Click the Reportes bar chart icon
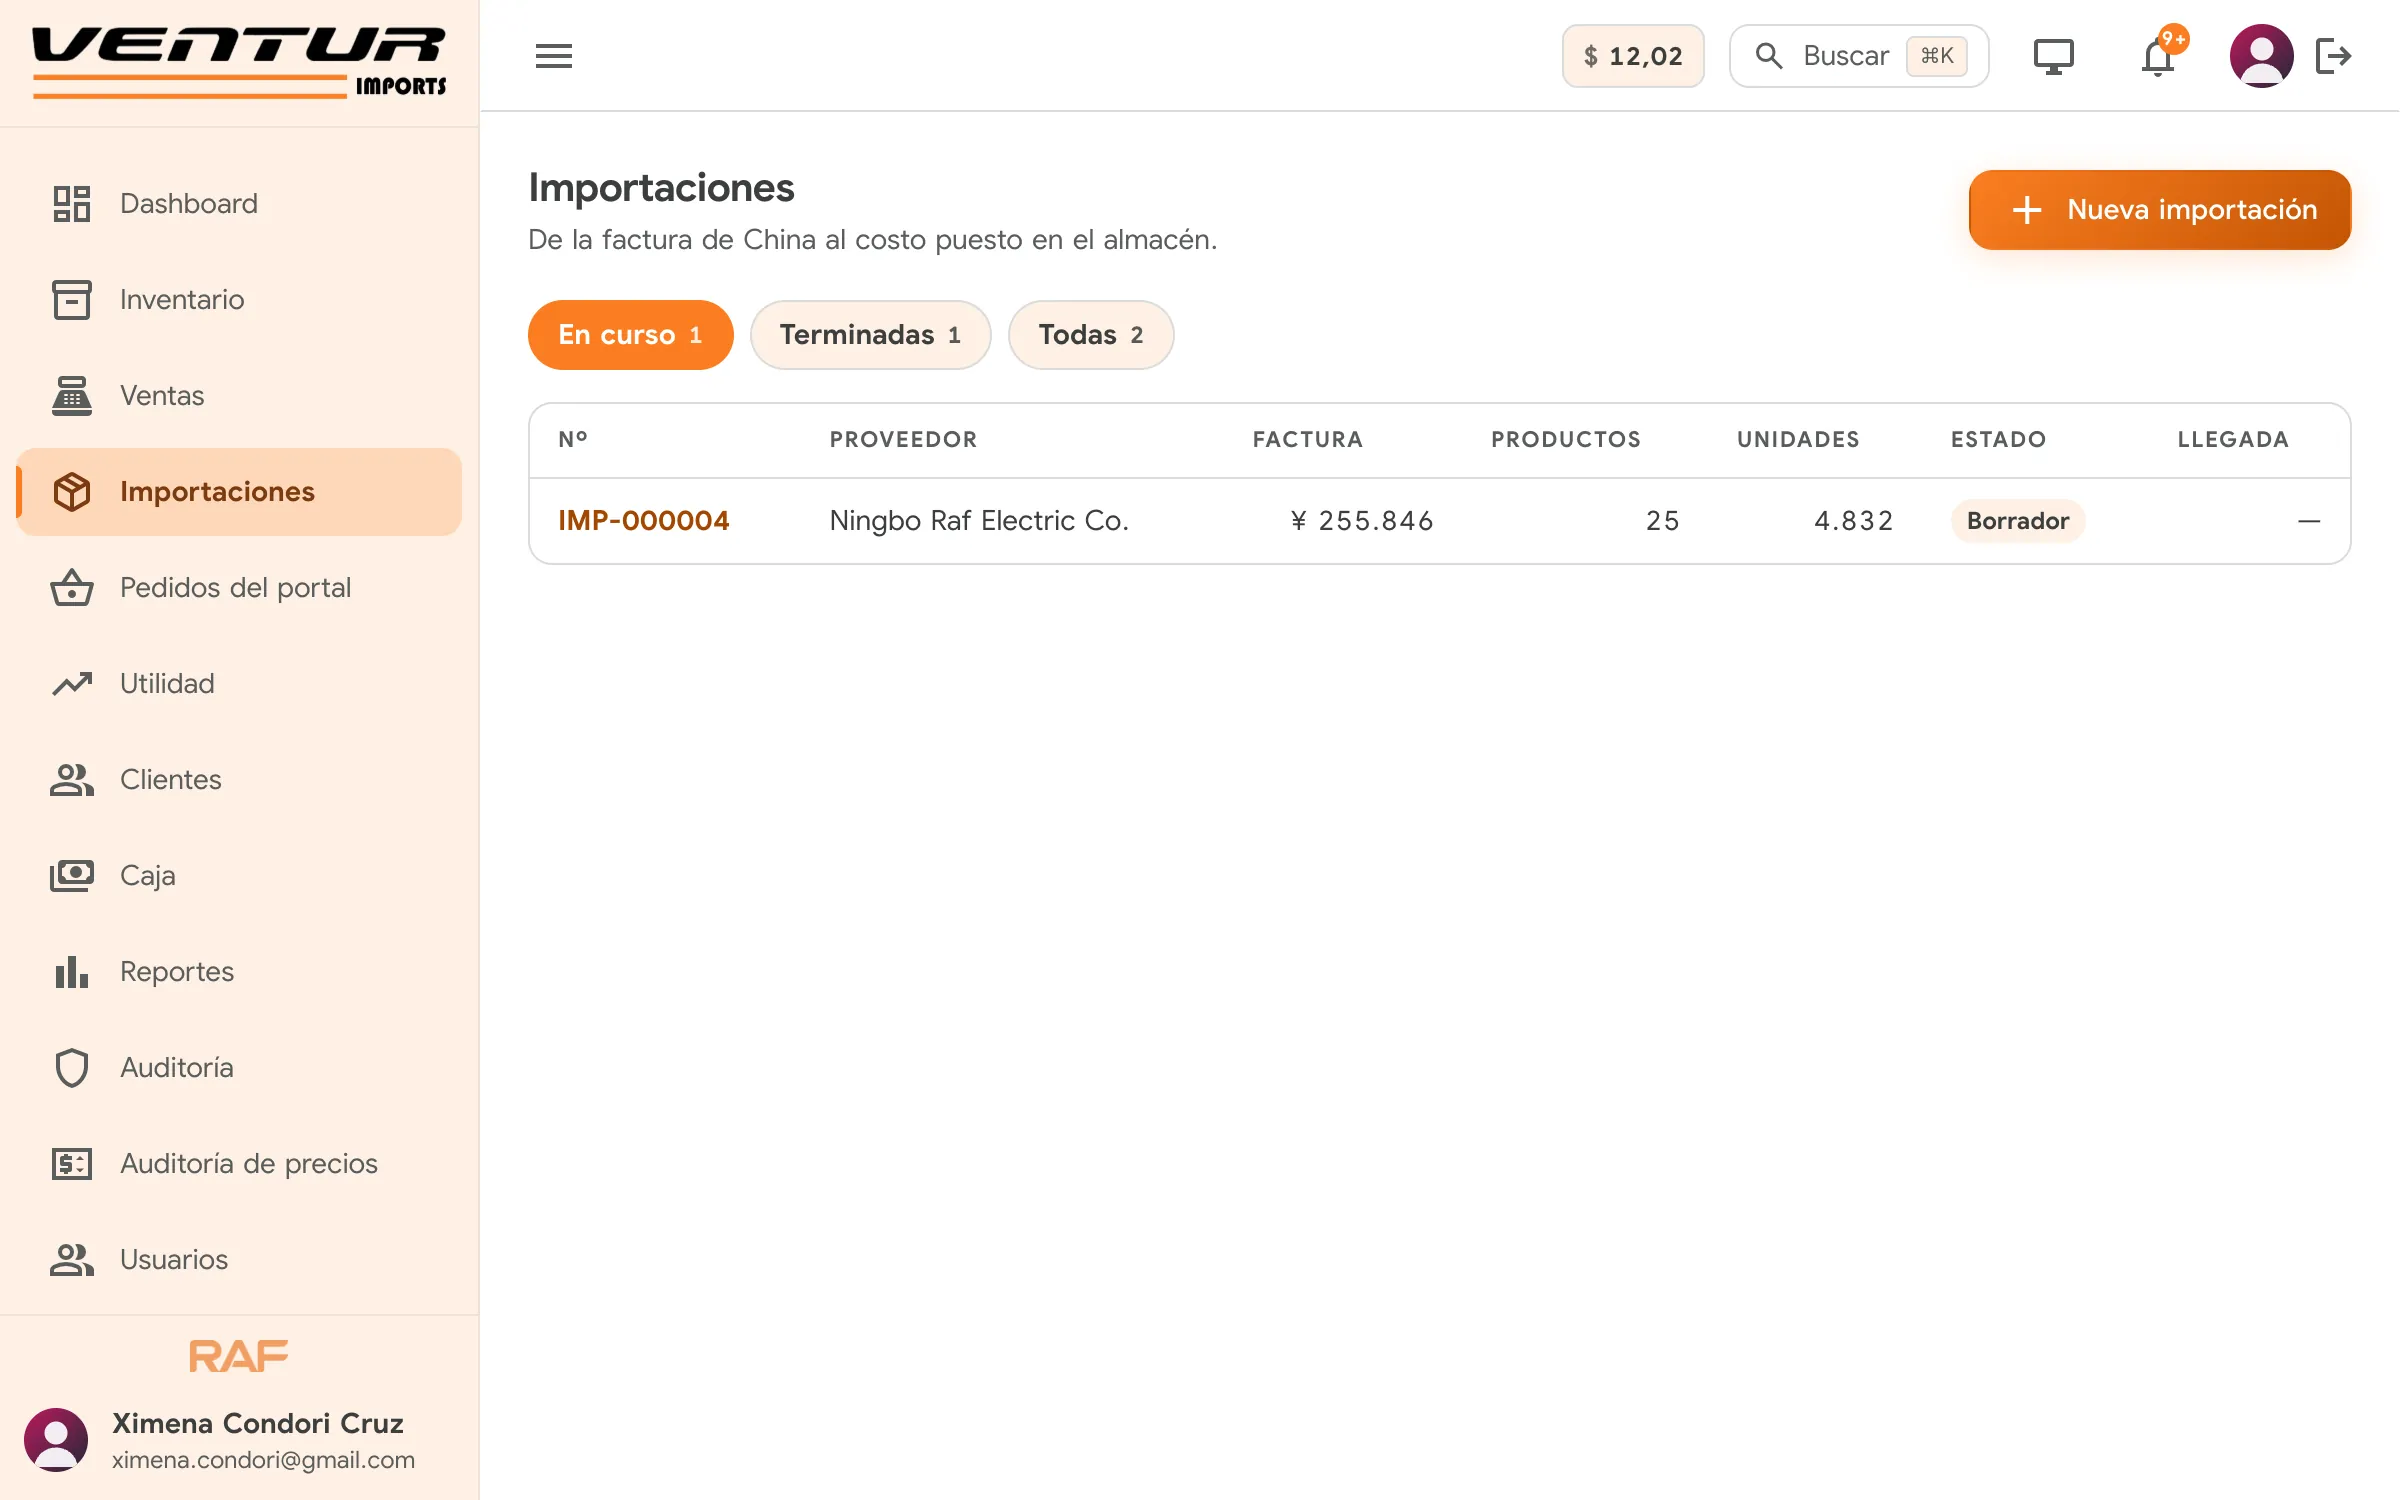2400x1500 pixels. [x=72, y=972]
